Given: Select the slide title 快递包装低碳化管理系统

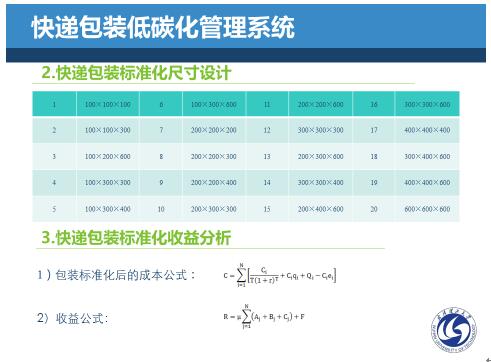Looking at the screenshot, I should 163,27.
